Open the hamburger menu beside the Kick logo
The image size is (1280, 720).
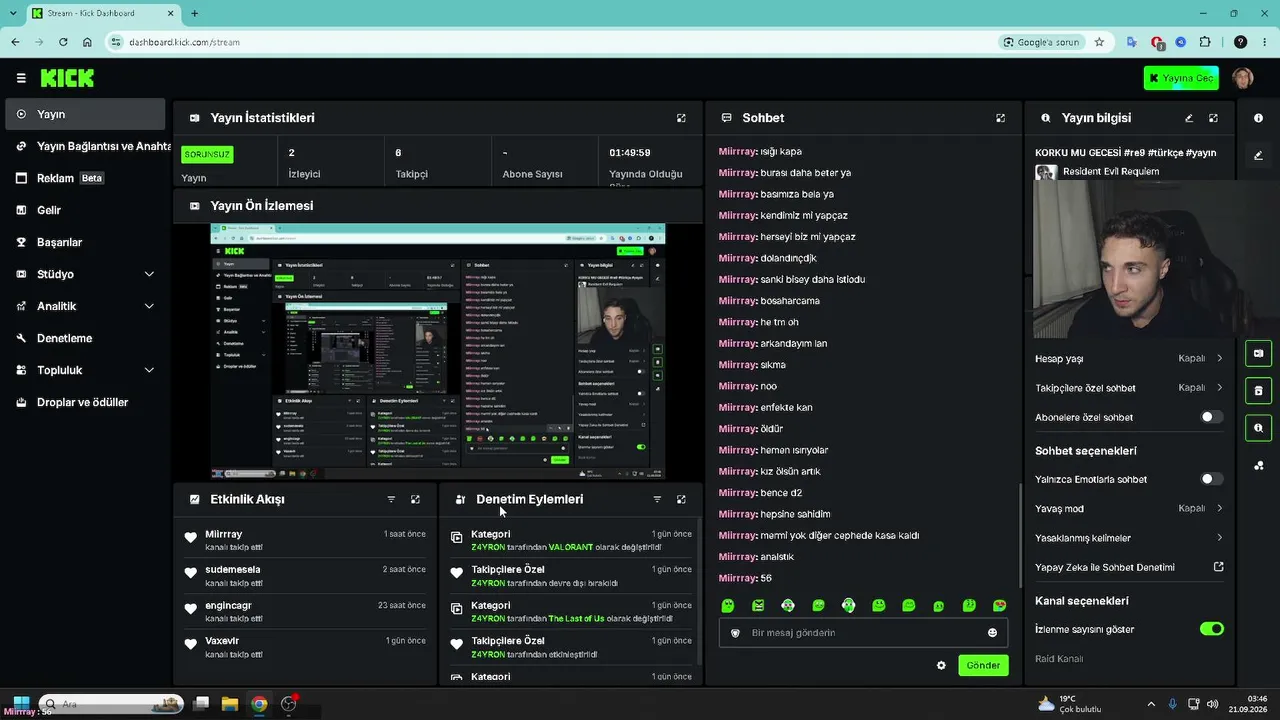pos(21,78)
